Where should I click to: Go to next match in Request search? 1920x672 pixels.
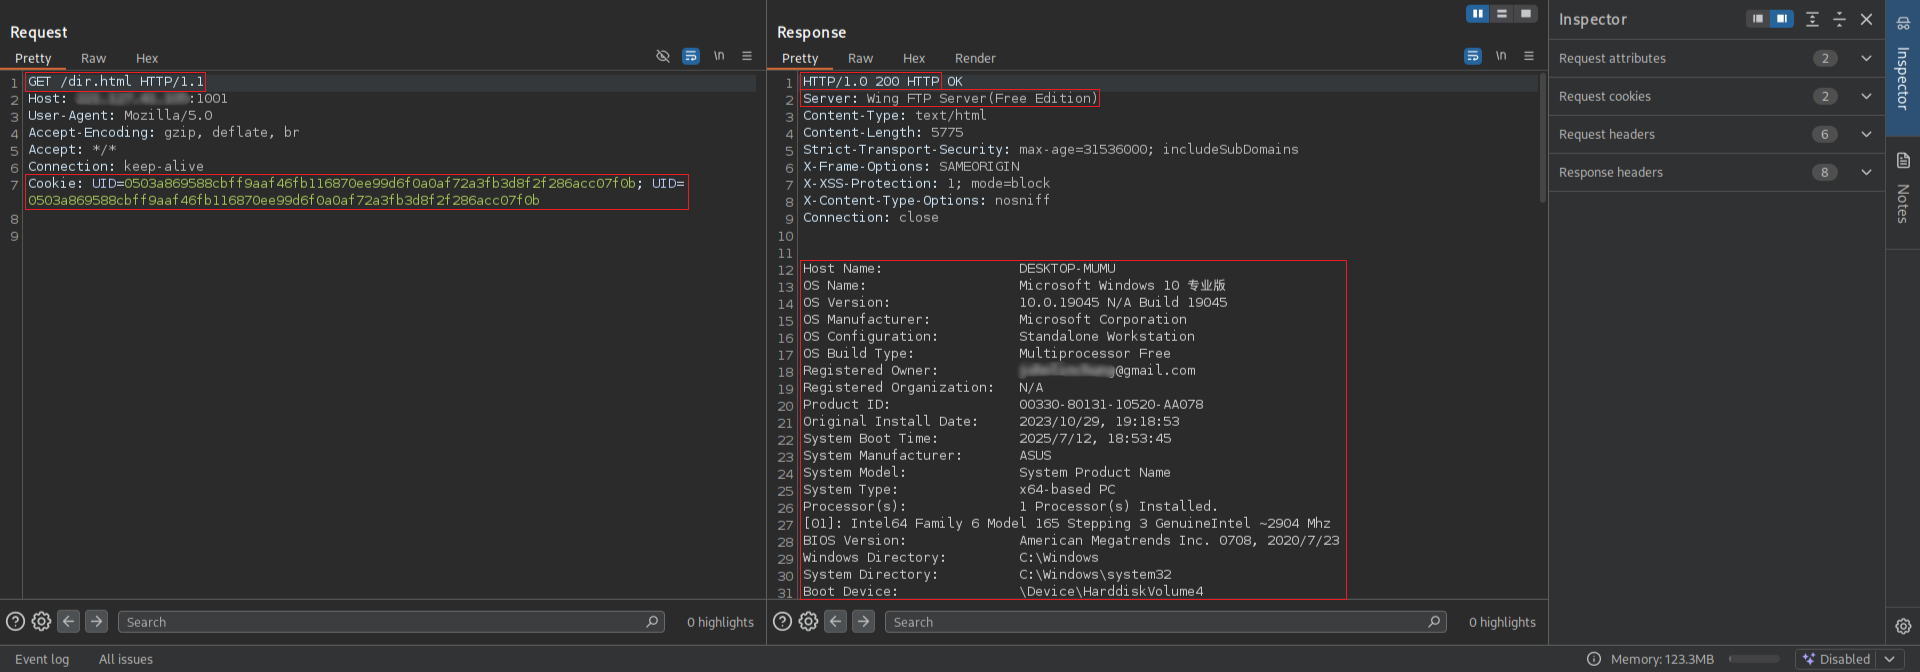pos(96,621)
